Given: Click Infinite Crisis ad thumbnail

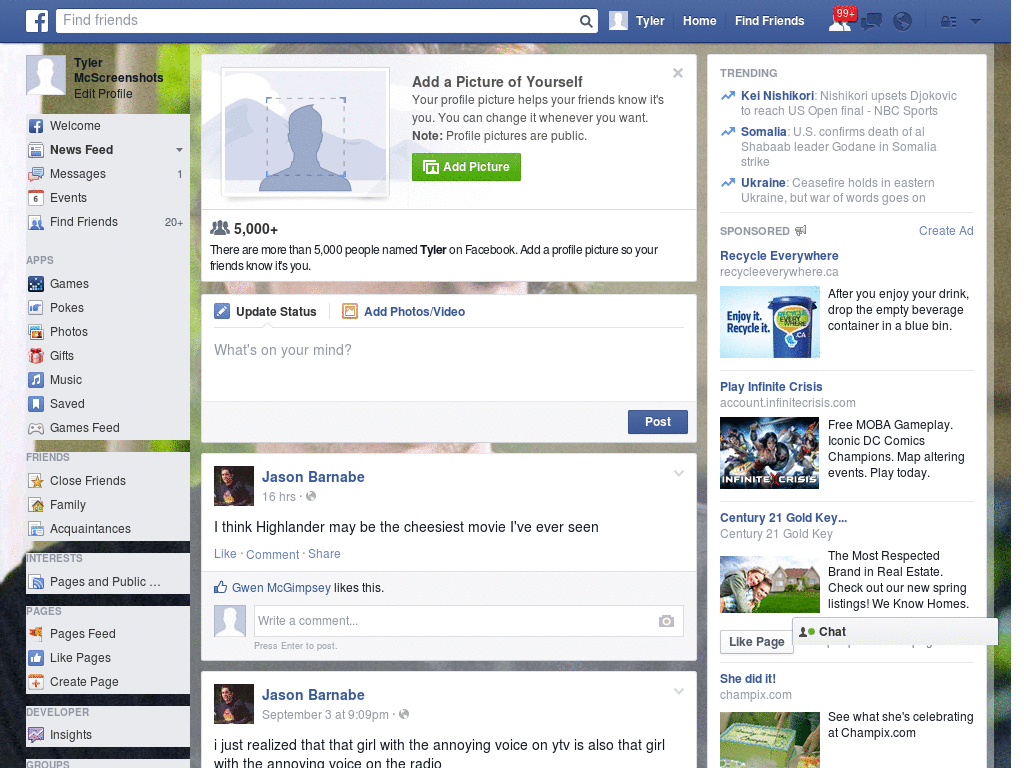Looking at the screenshot, I should (x=769, y=453).
